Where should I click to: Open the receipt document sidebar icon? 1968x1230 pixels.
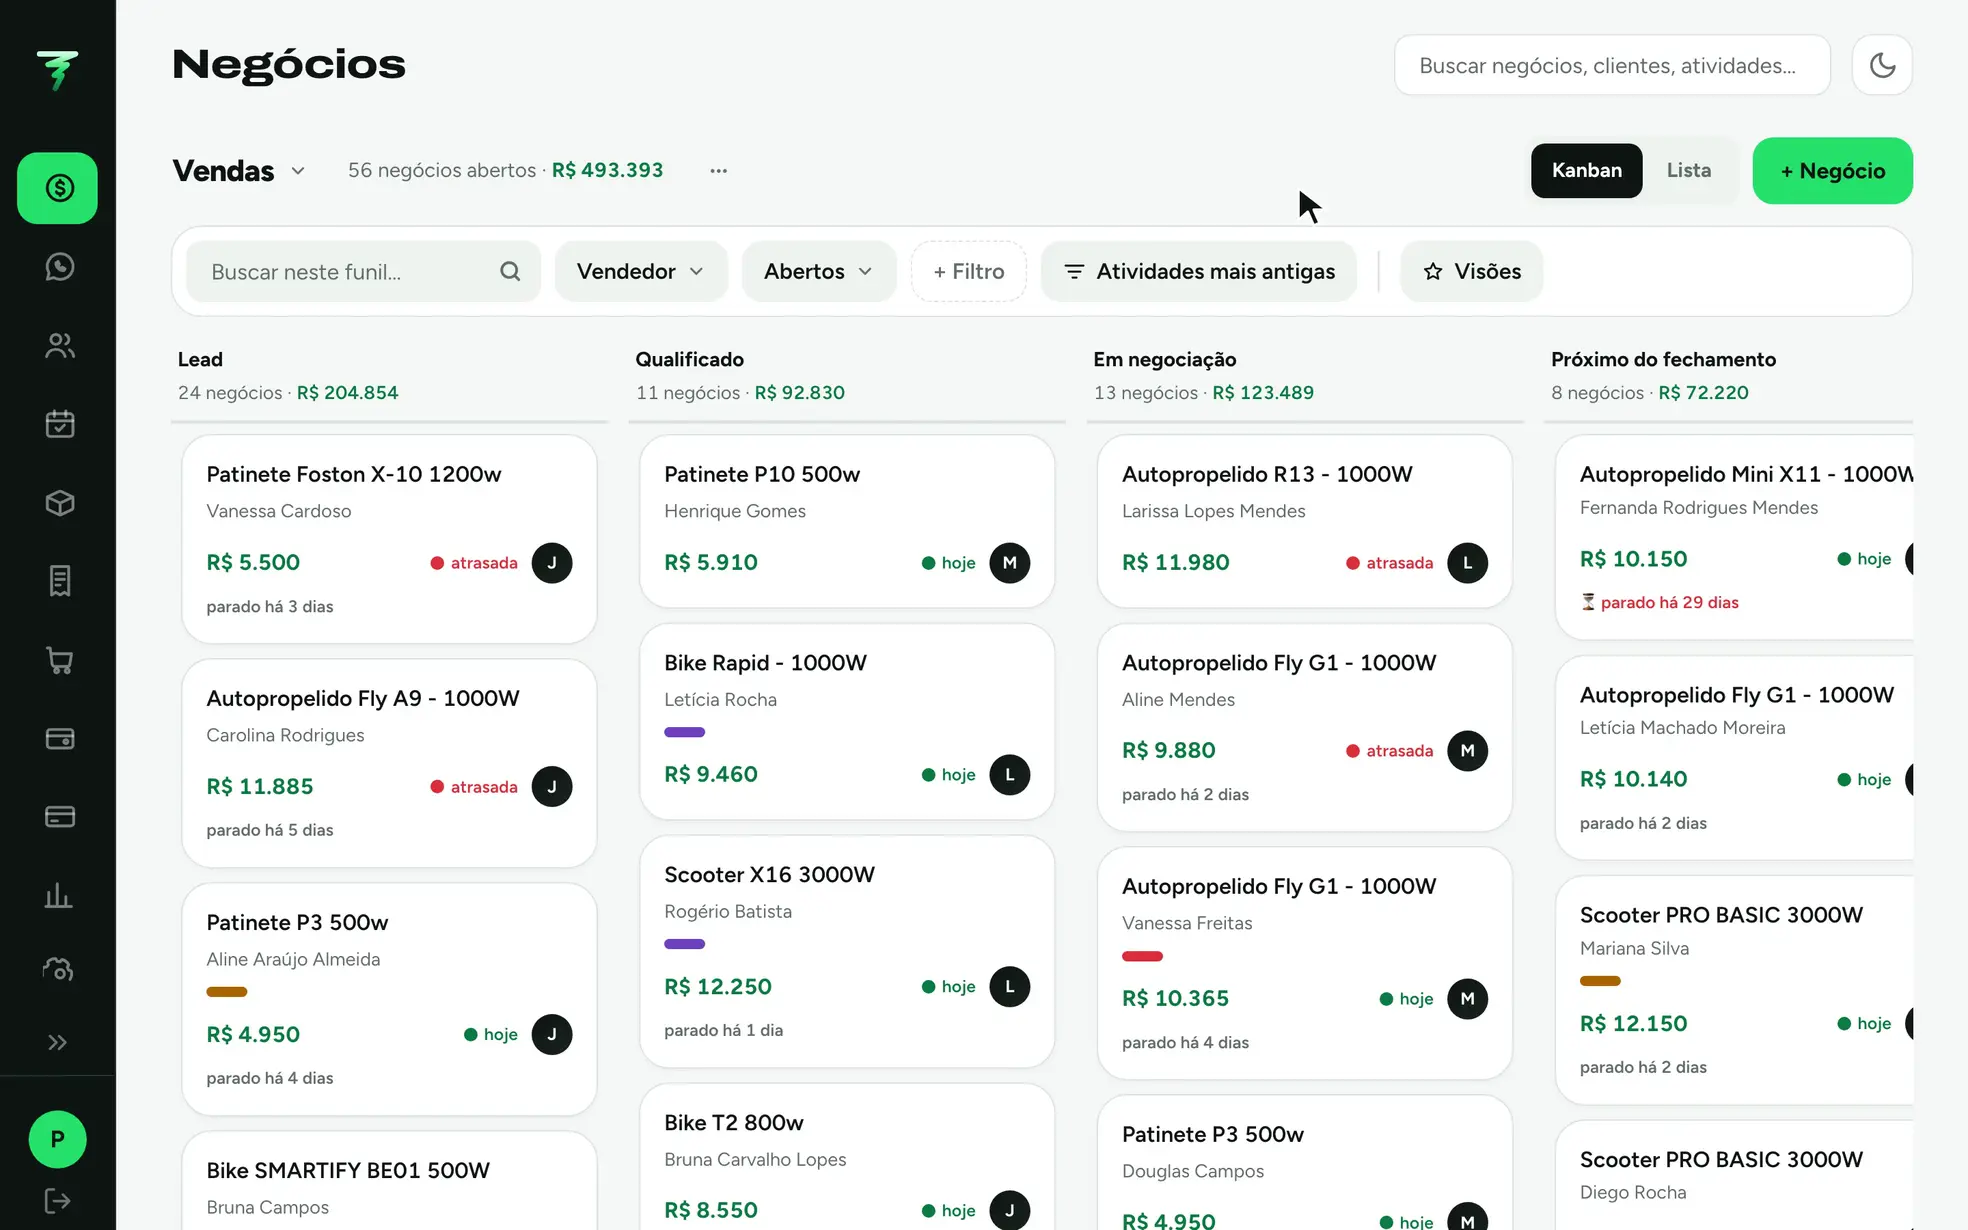pyautogui.click(x=59, y=581)
